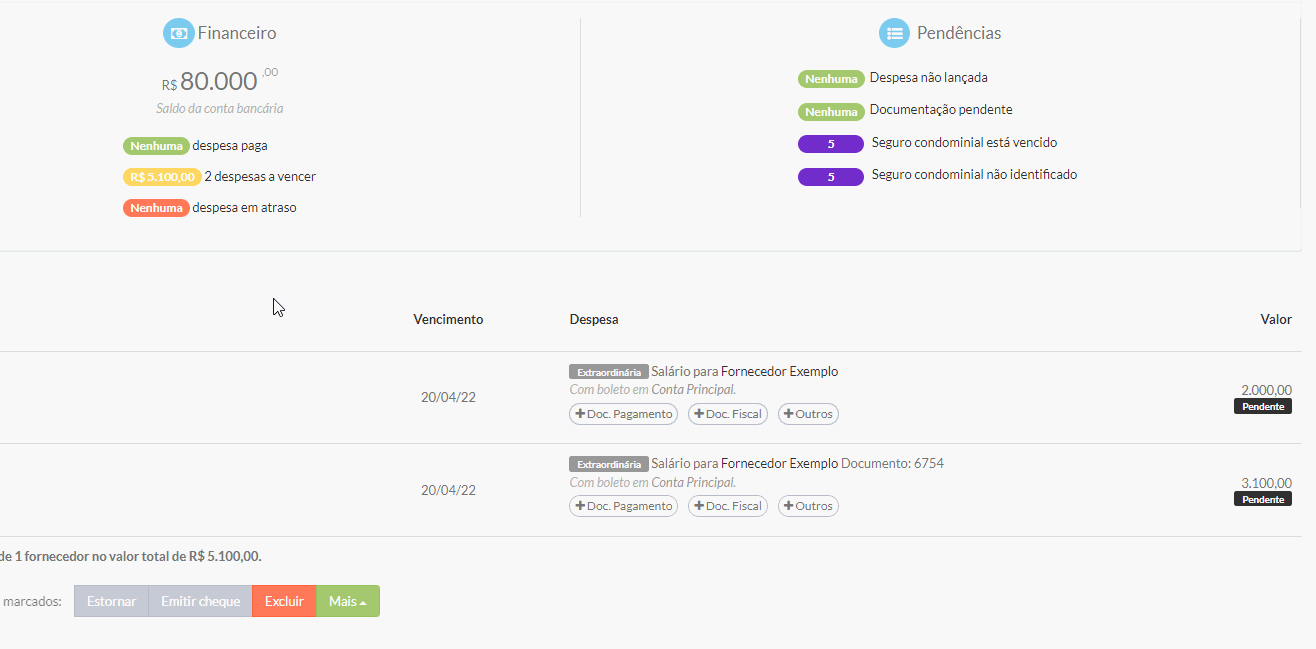The width and height of the screenshot is (1316, 649).
Task: Click the Nenhuma despesa em atraso badge
Action: point(156,208)
